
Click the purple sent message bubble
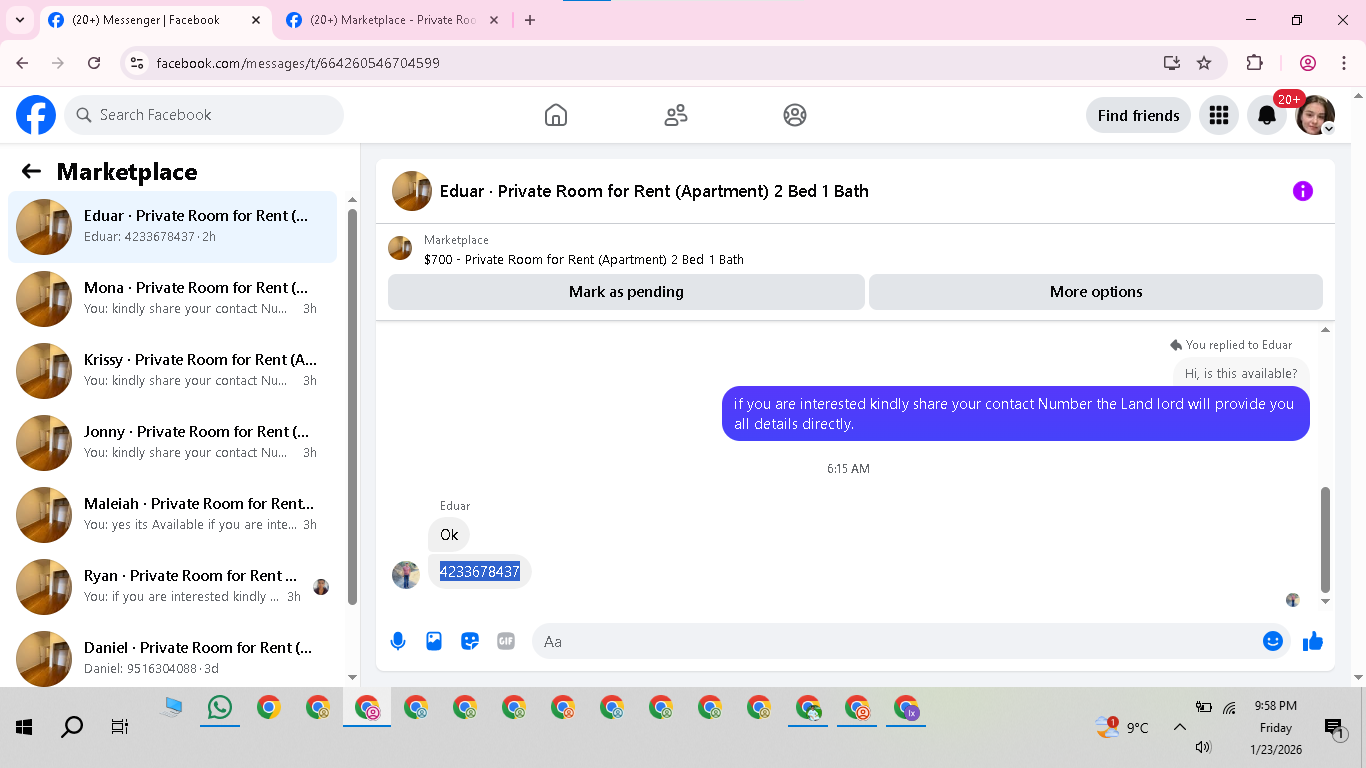1016,414
